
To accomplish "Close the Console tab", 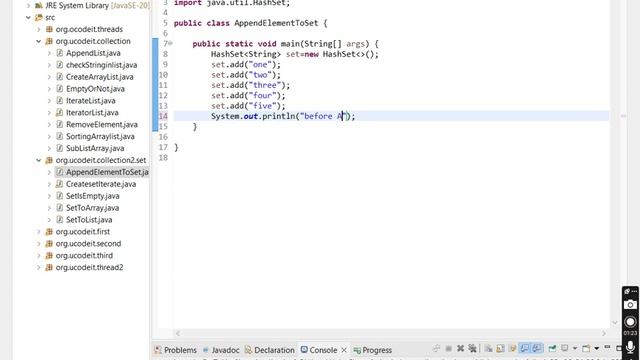I will point(344,350).
